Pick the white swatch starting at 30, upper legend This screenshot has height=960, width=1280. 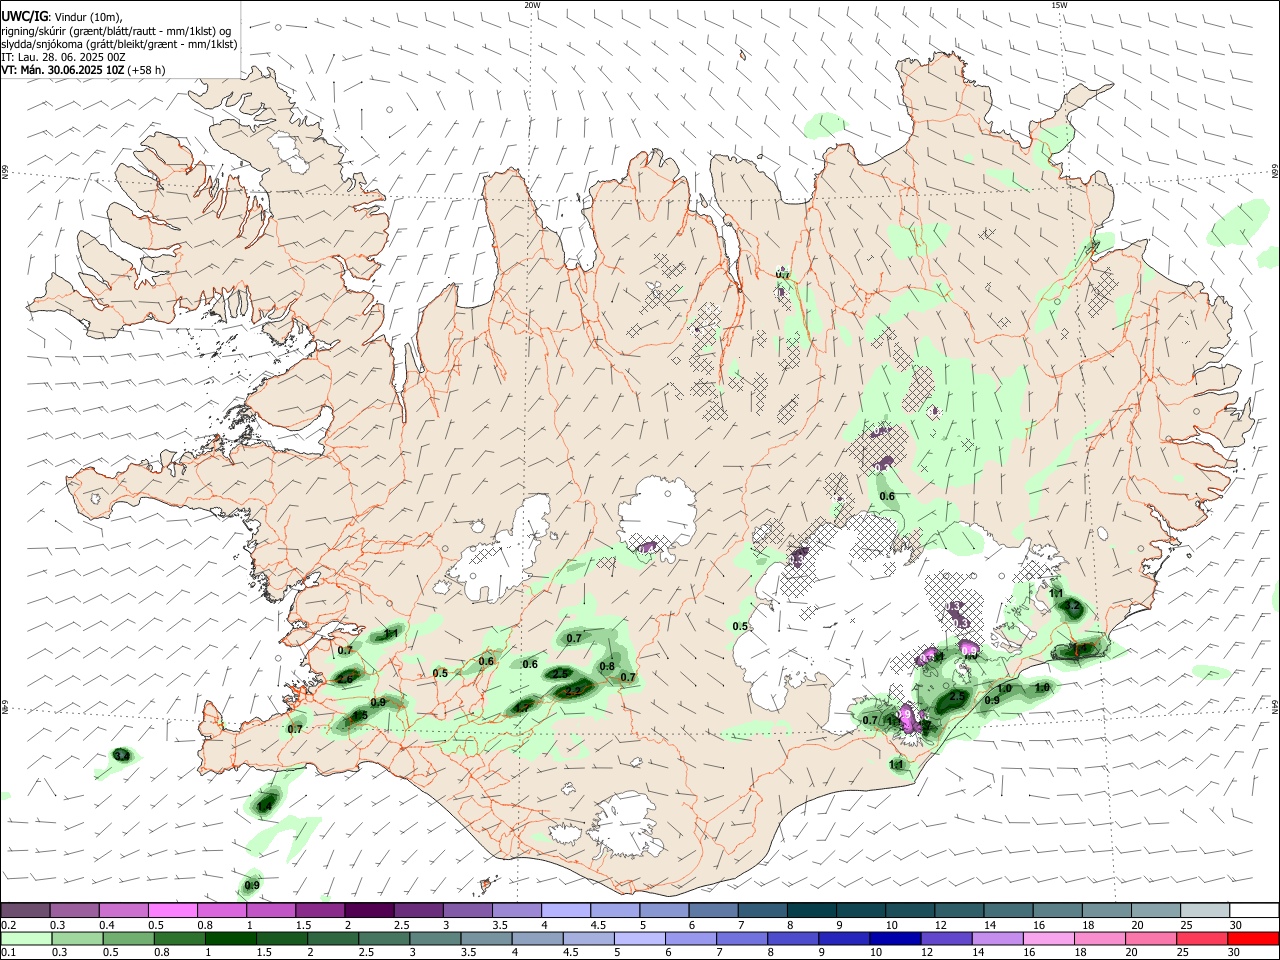(x=1252, y=910)
